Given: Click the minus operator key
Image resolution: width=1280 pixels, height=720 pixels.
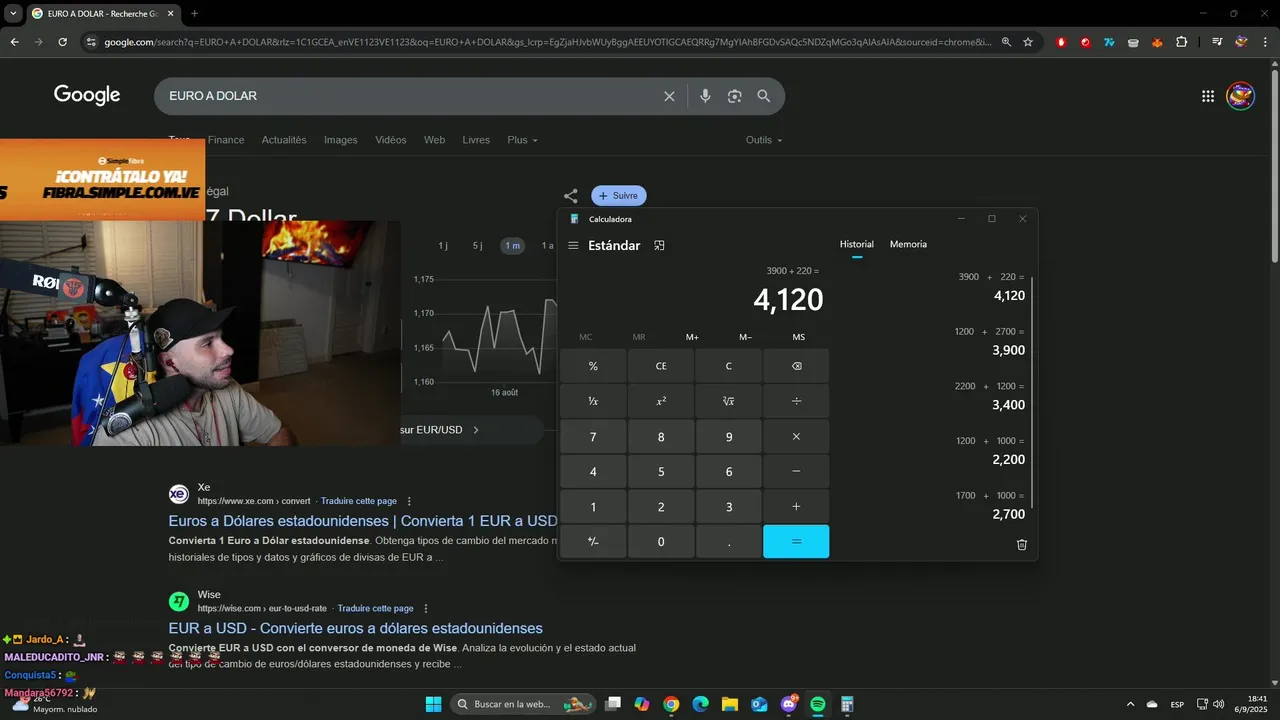Looking at the screenshot, I should click(x=796, y=472).
